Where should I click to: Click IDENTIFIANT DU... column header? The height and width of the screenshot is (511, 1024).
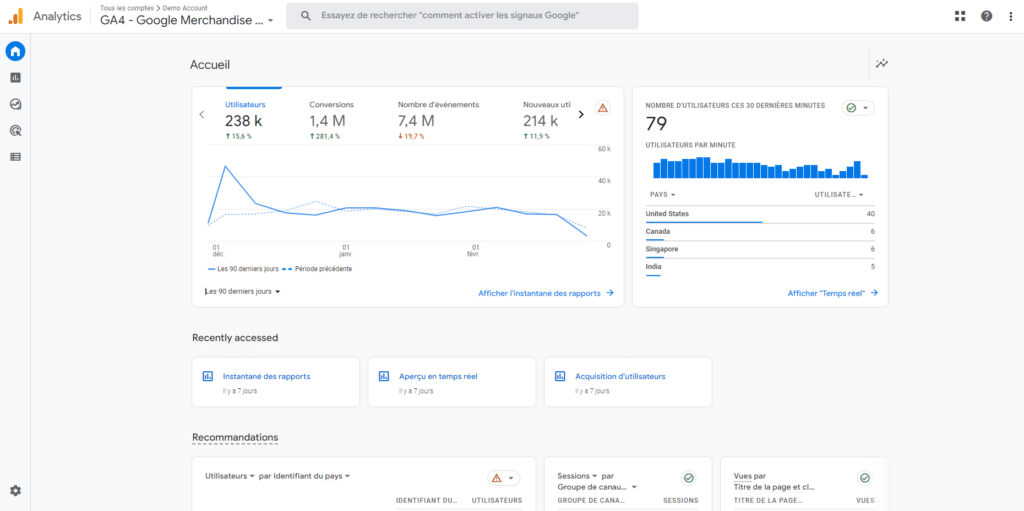[426, 501]
